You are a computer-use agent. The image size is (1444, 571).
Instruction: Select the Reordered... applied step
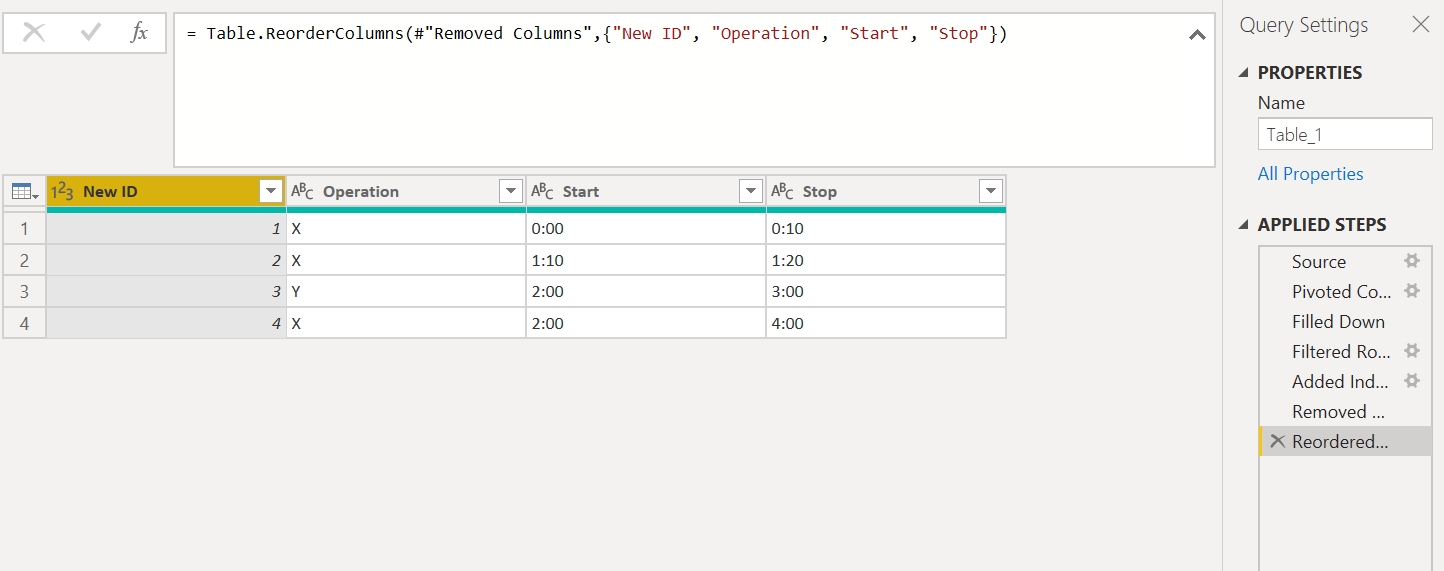click(x=1345, y=442)
